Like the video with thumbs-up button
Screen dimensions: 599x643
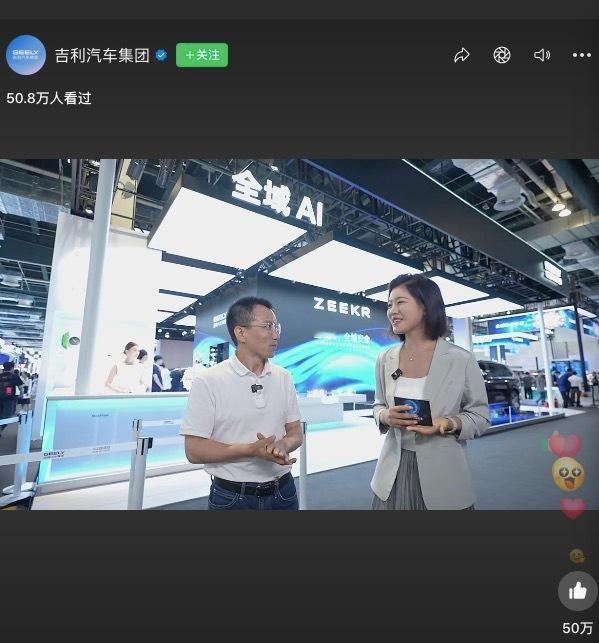[x=577, y=591]
